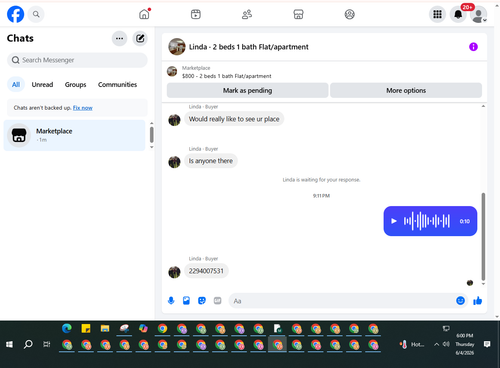500x368 pixels.
Task: Open the Friends icon in top navigation
Action: pos(247,14)
